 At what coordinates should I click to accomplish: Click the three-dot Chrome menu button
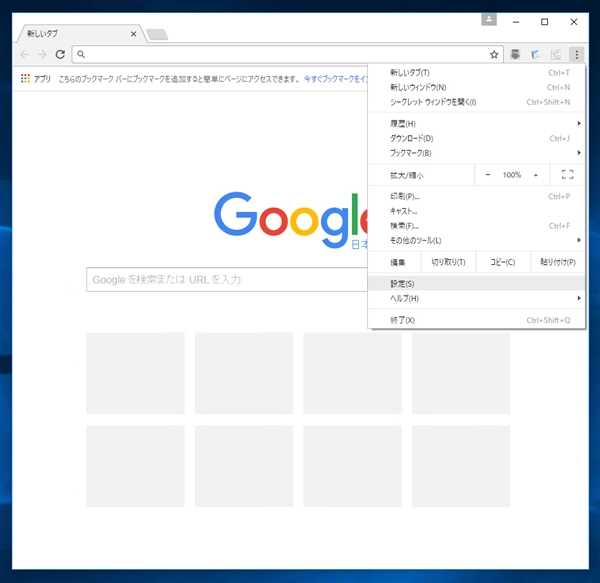(576, 54)
